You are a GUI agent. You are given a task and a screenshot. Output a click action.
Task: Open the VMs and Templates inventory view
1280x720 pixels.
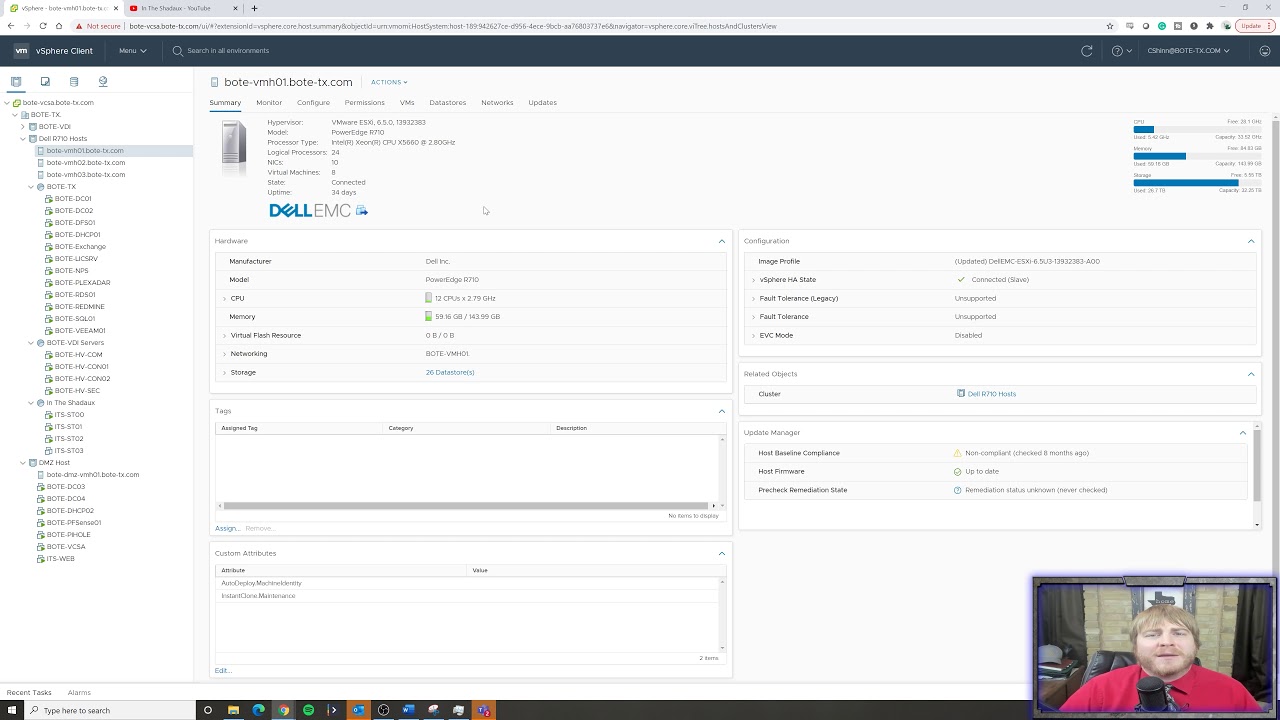45,82
